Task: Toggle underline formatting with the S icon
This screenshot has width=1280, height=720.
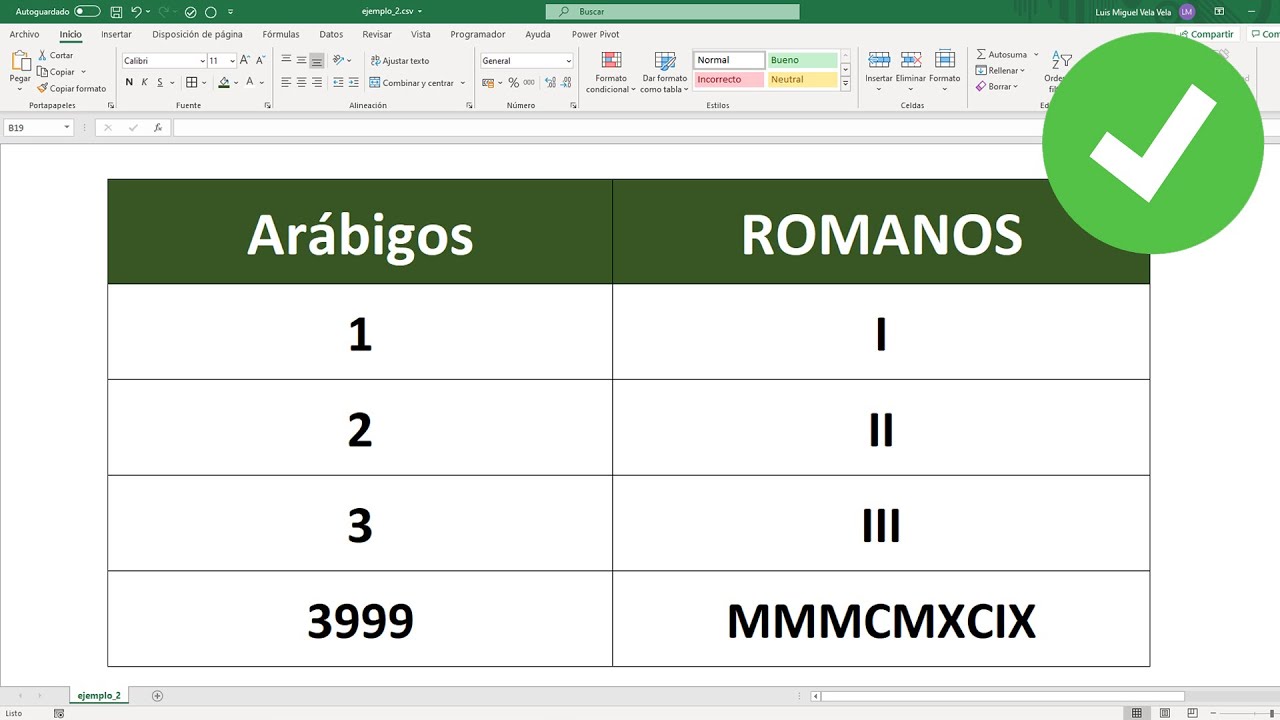Action: [160, 82]
